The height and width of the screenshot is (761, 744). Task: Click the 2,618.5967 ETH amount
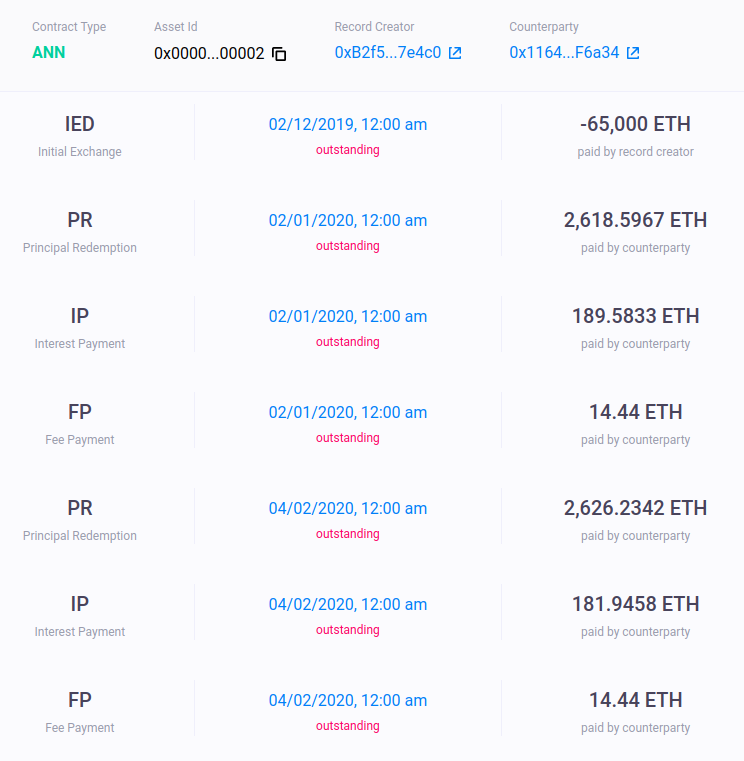[635, 220]
